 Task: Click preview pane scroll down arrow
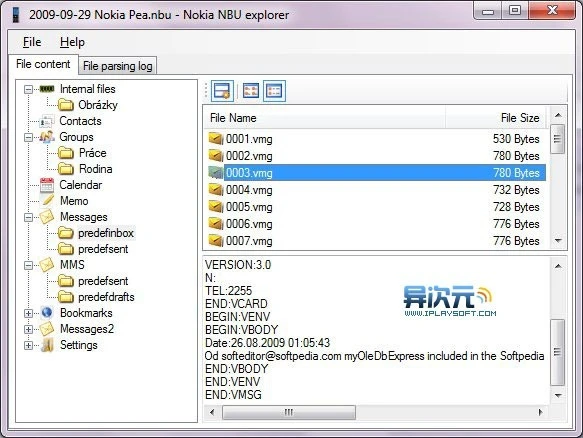(558, 395)
